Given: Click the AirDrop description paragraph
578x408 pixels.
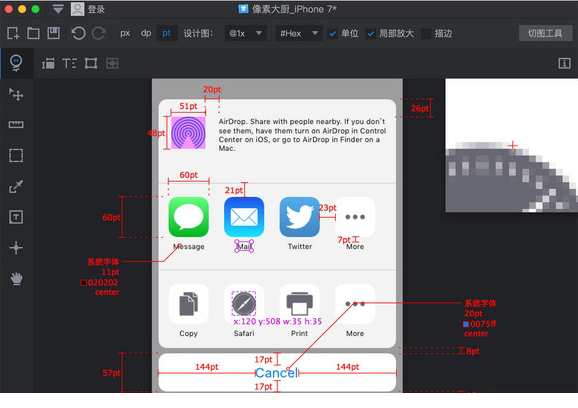Looking at the screenshot, I should (x=302, y=135).
